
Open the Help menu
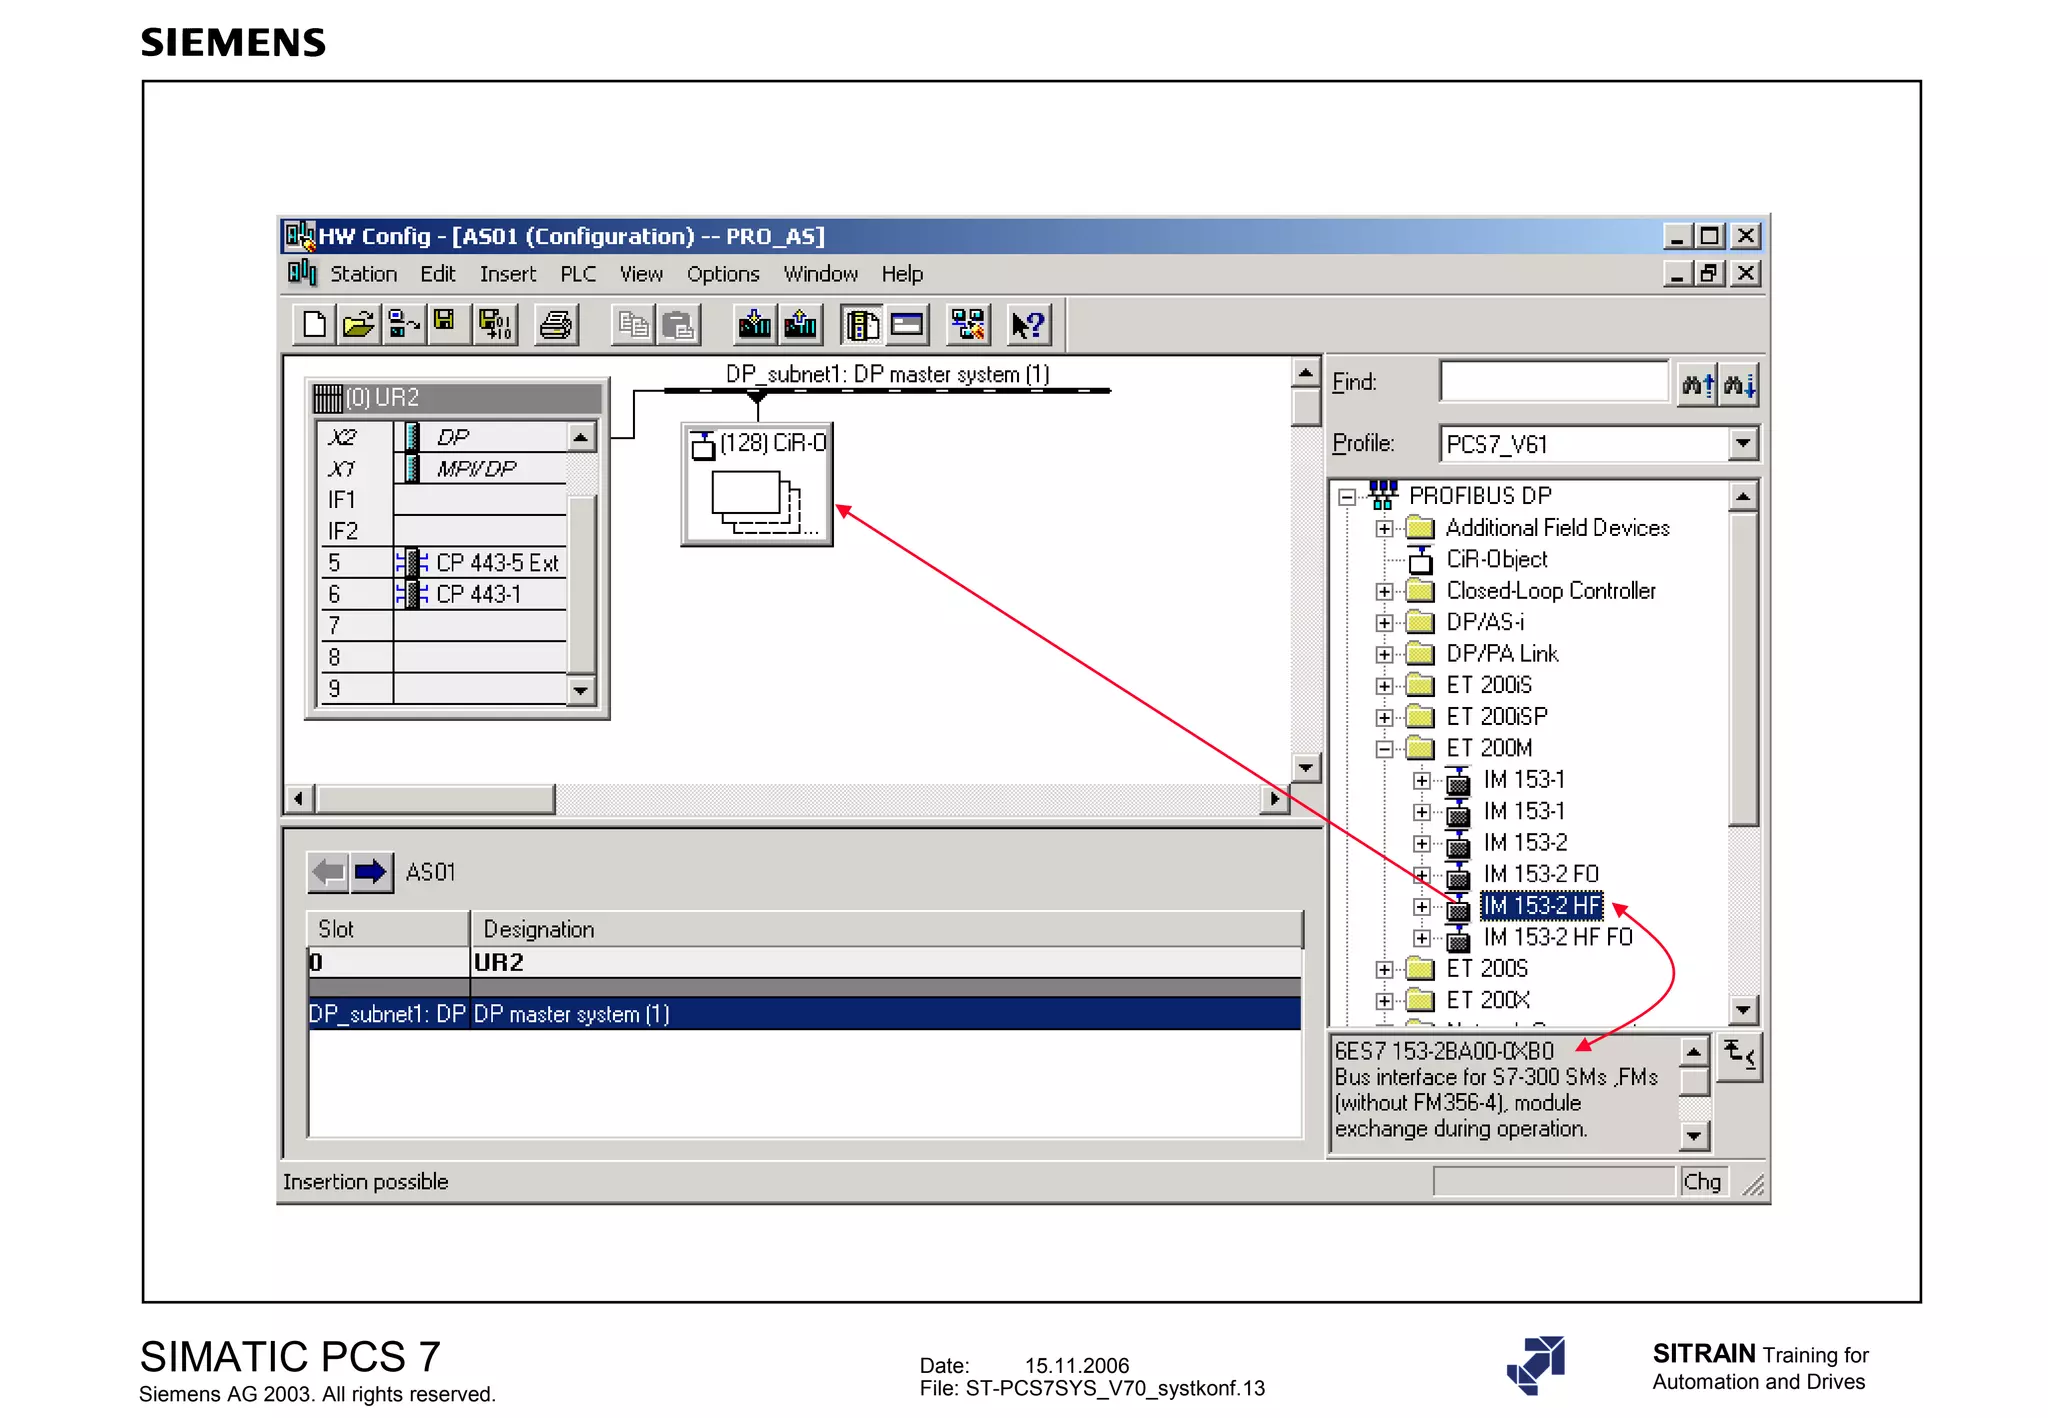[x=901, y=274]
